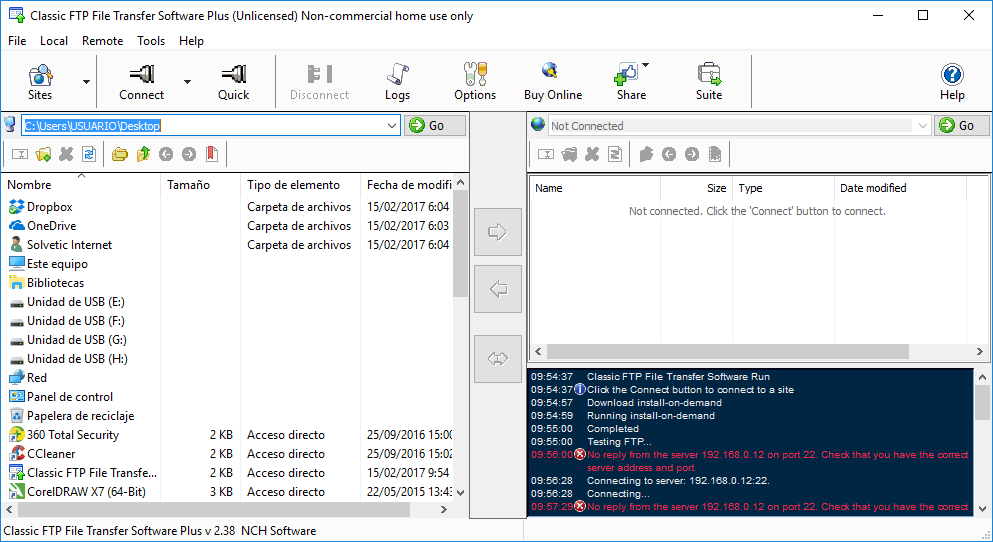Click the Connect toolbar button
The height and width of the screenshot is (542, 993).
click(x=141, y=82)
